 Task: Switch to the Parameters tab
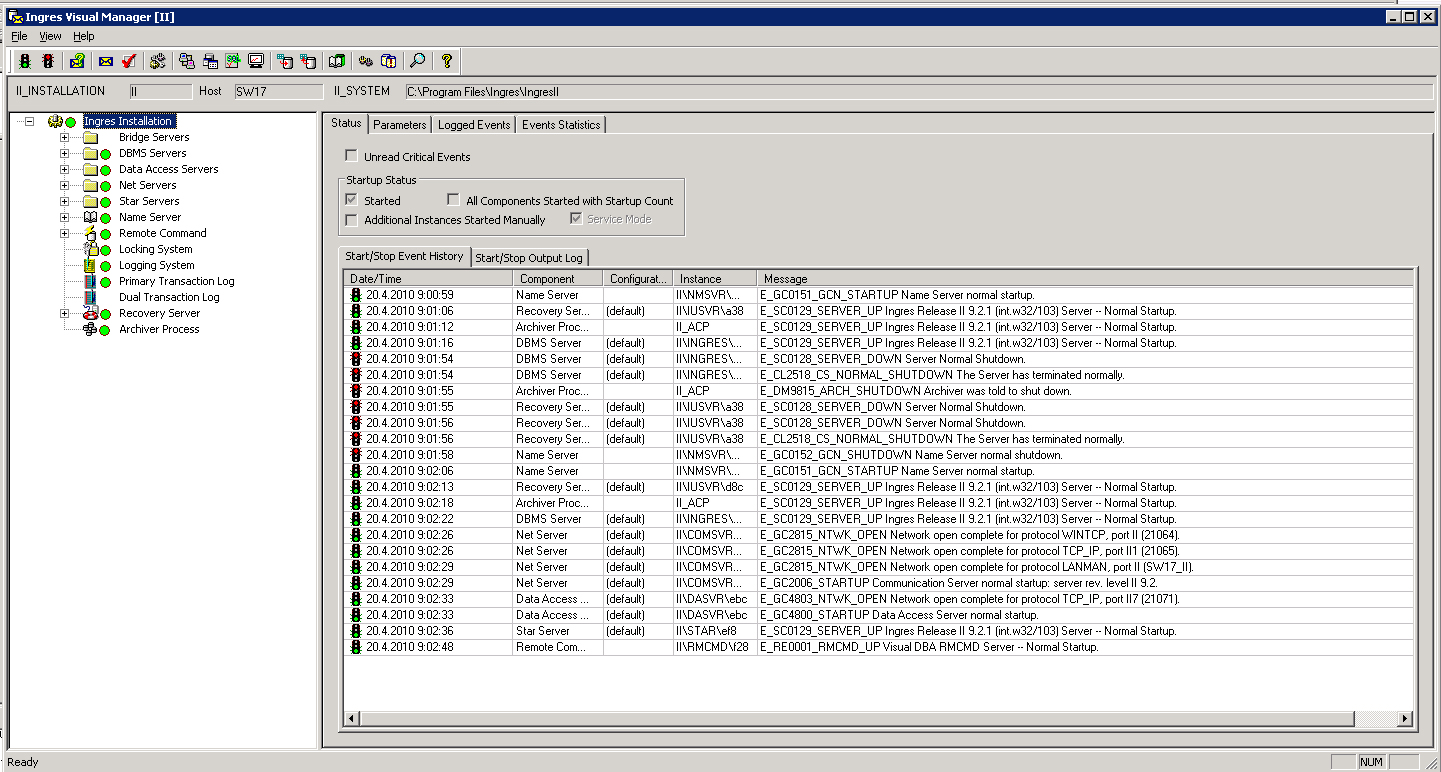400,125
